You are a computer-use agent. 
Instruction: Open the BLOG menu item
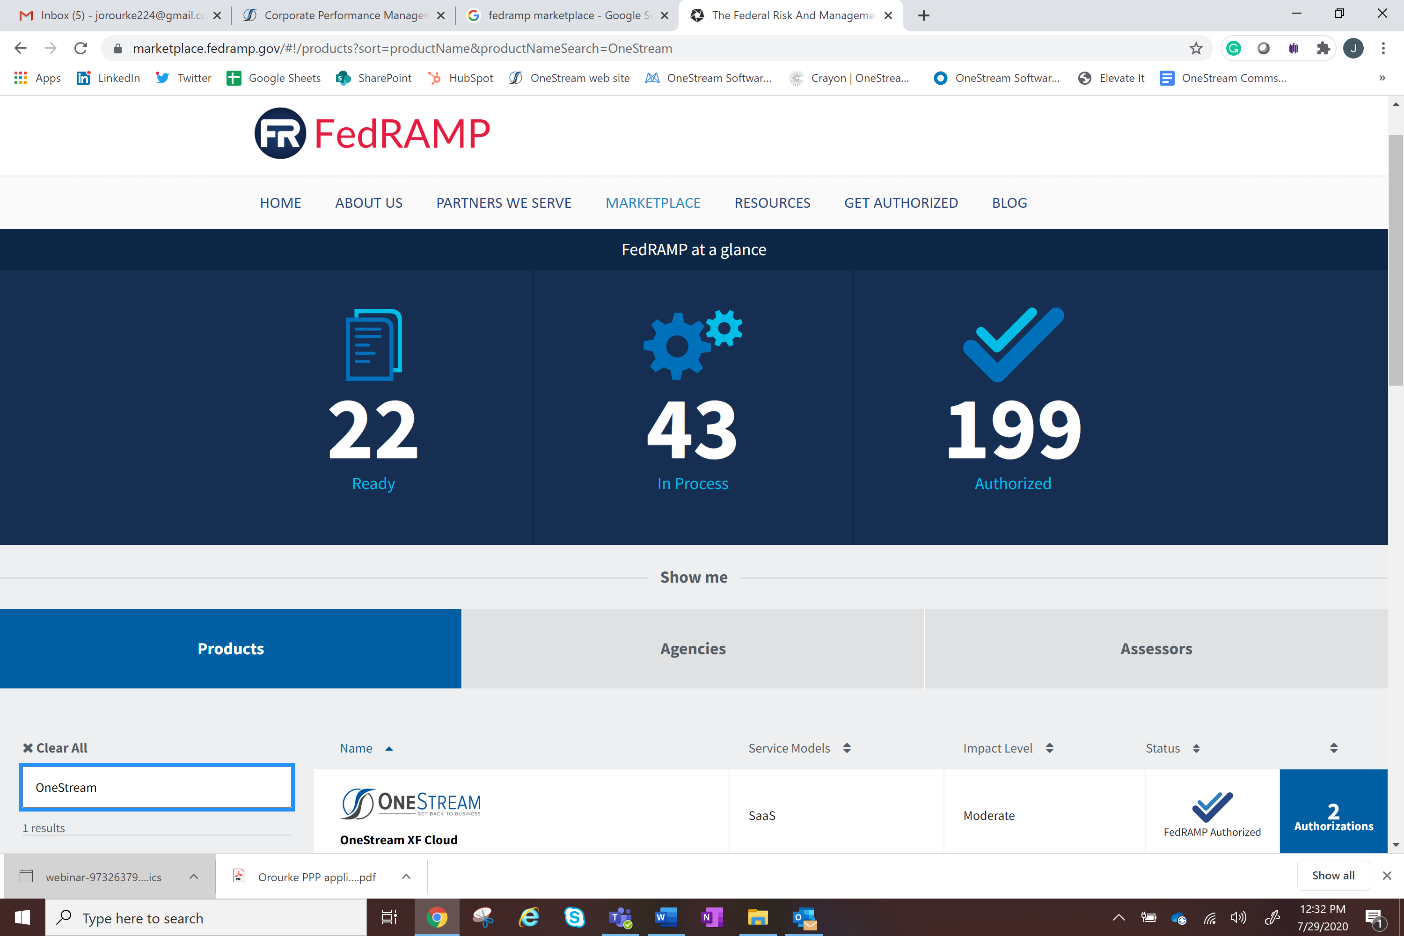[1010, 203]
